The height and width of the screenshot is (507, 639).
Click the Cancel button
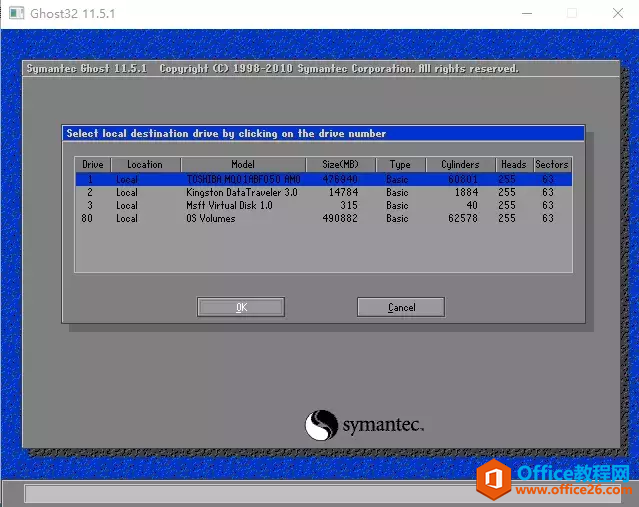click(x=401, y=307)
